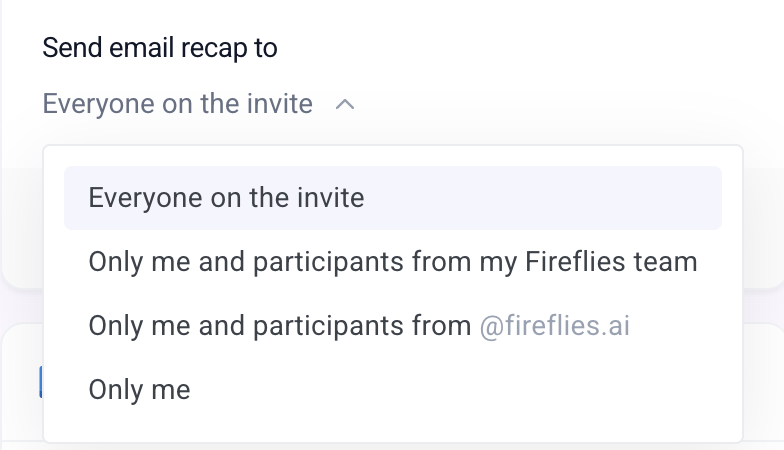784x450 pixels.
Task: Click the blue element left of the dropdown panel
Action: [40, 382]
